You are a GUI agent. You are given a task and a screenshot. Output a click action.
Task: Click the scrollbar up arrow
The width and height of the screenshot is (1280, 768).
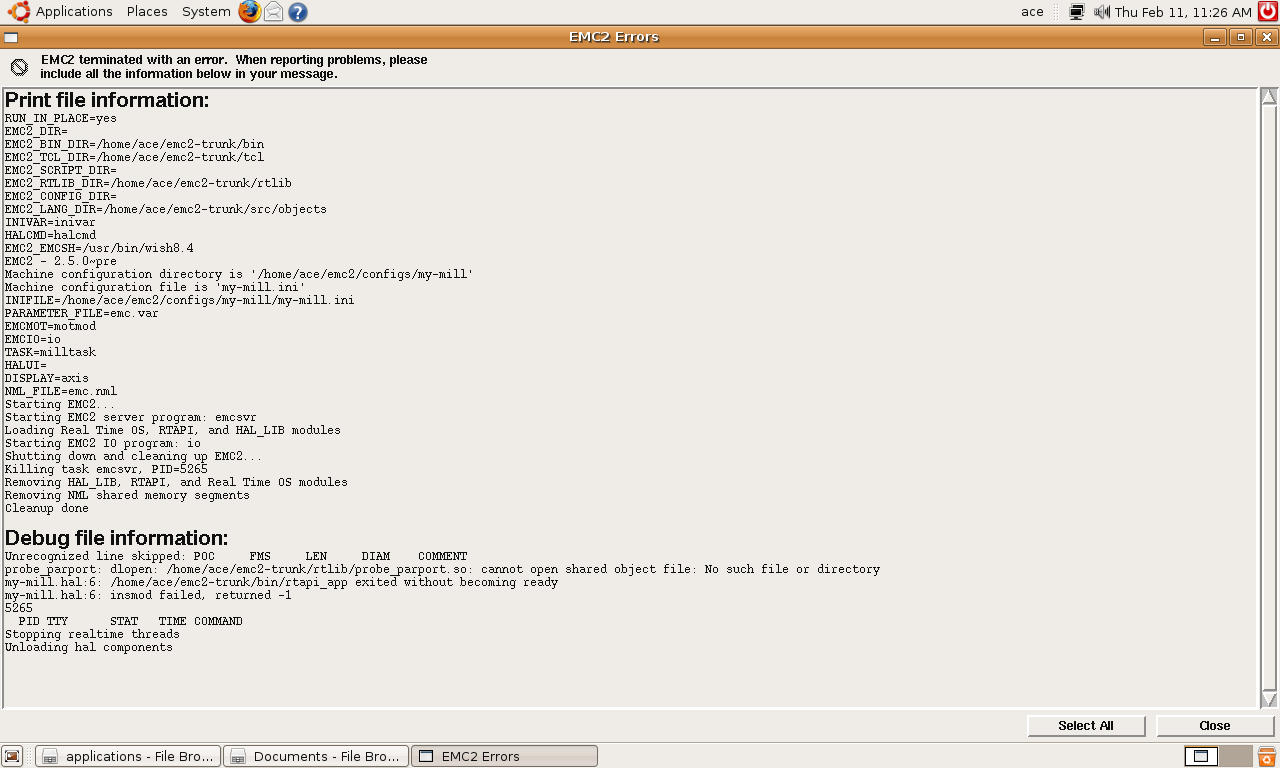click(1268, 97)
